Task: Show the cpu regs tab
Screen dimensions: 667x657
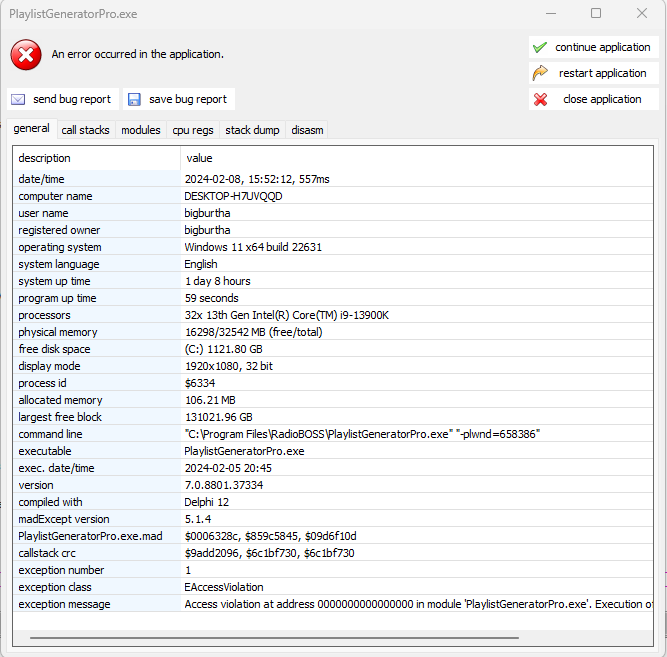Action: (192, 130)
